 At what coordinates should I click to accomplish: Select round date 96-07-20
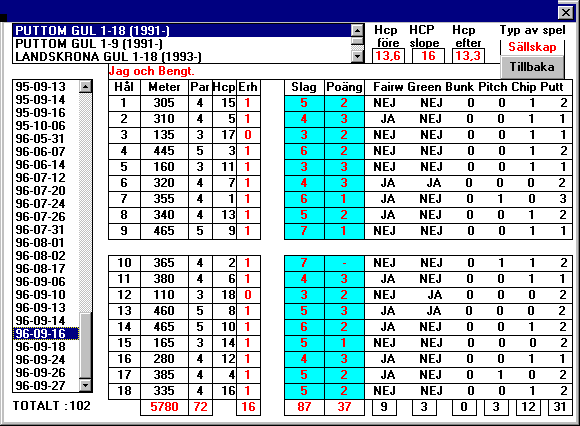click(46, 190)
